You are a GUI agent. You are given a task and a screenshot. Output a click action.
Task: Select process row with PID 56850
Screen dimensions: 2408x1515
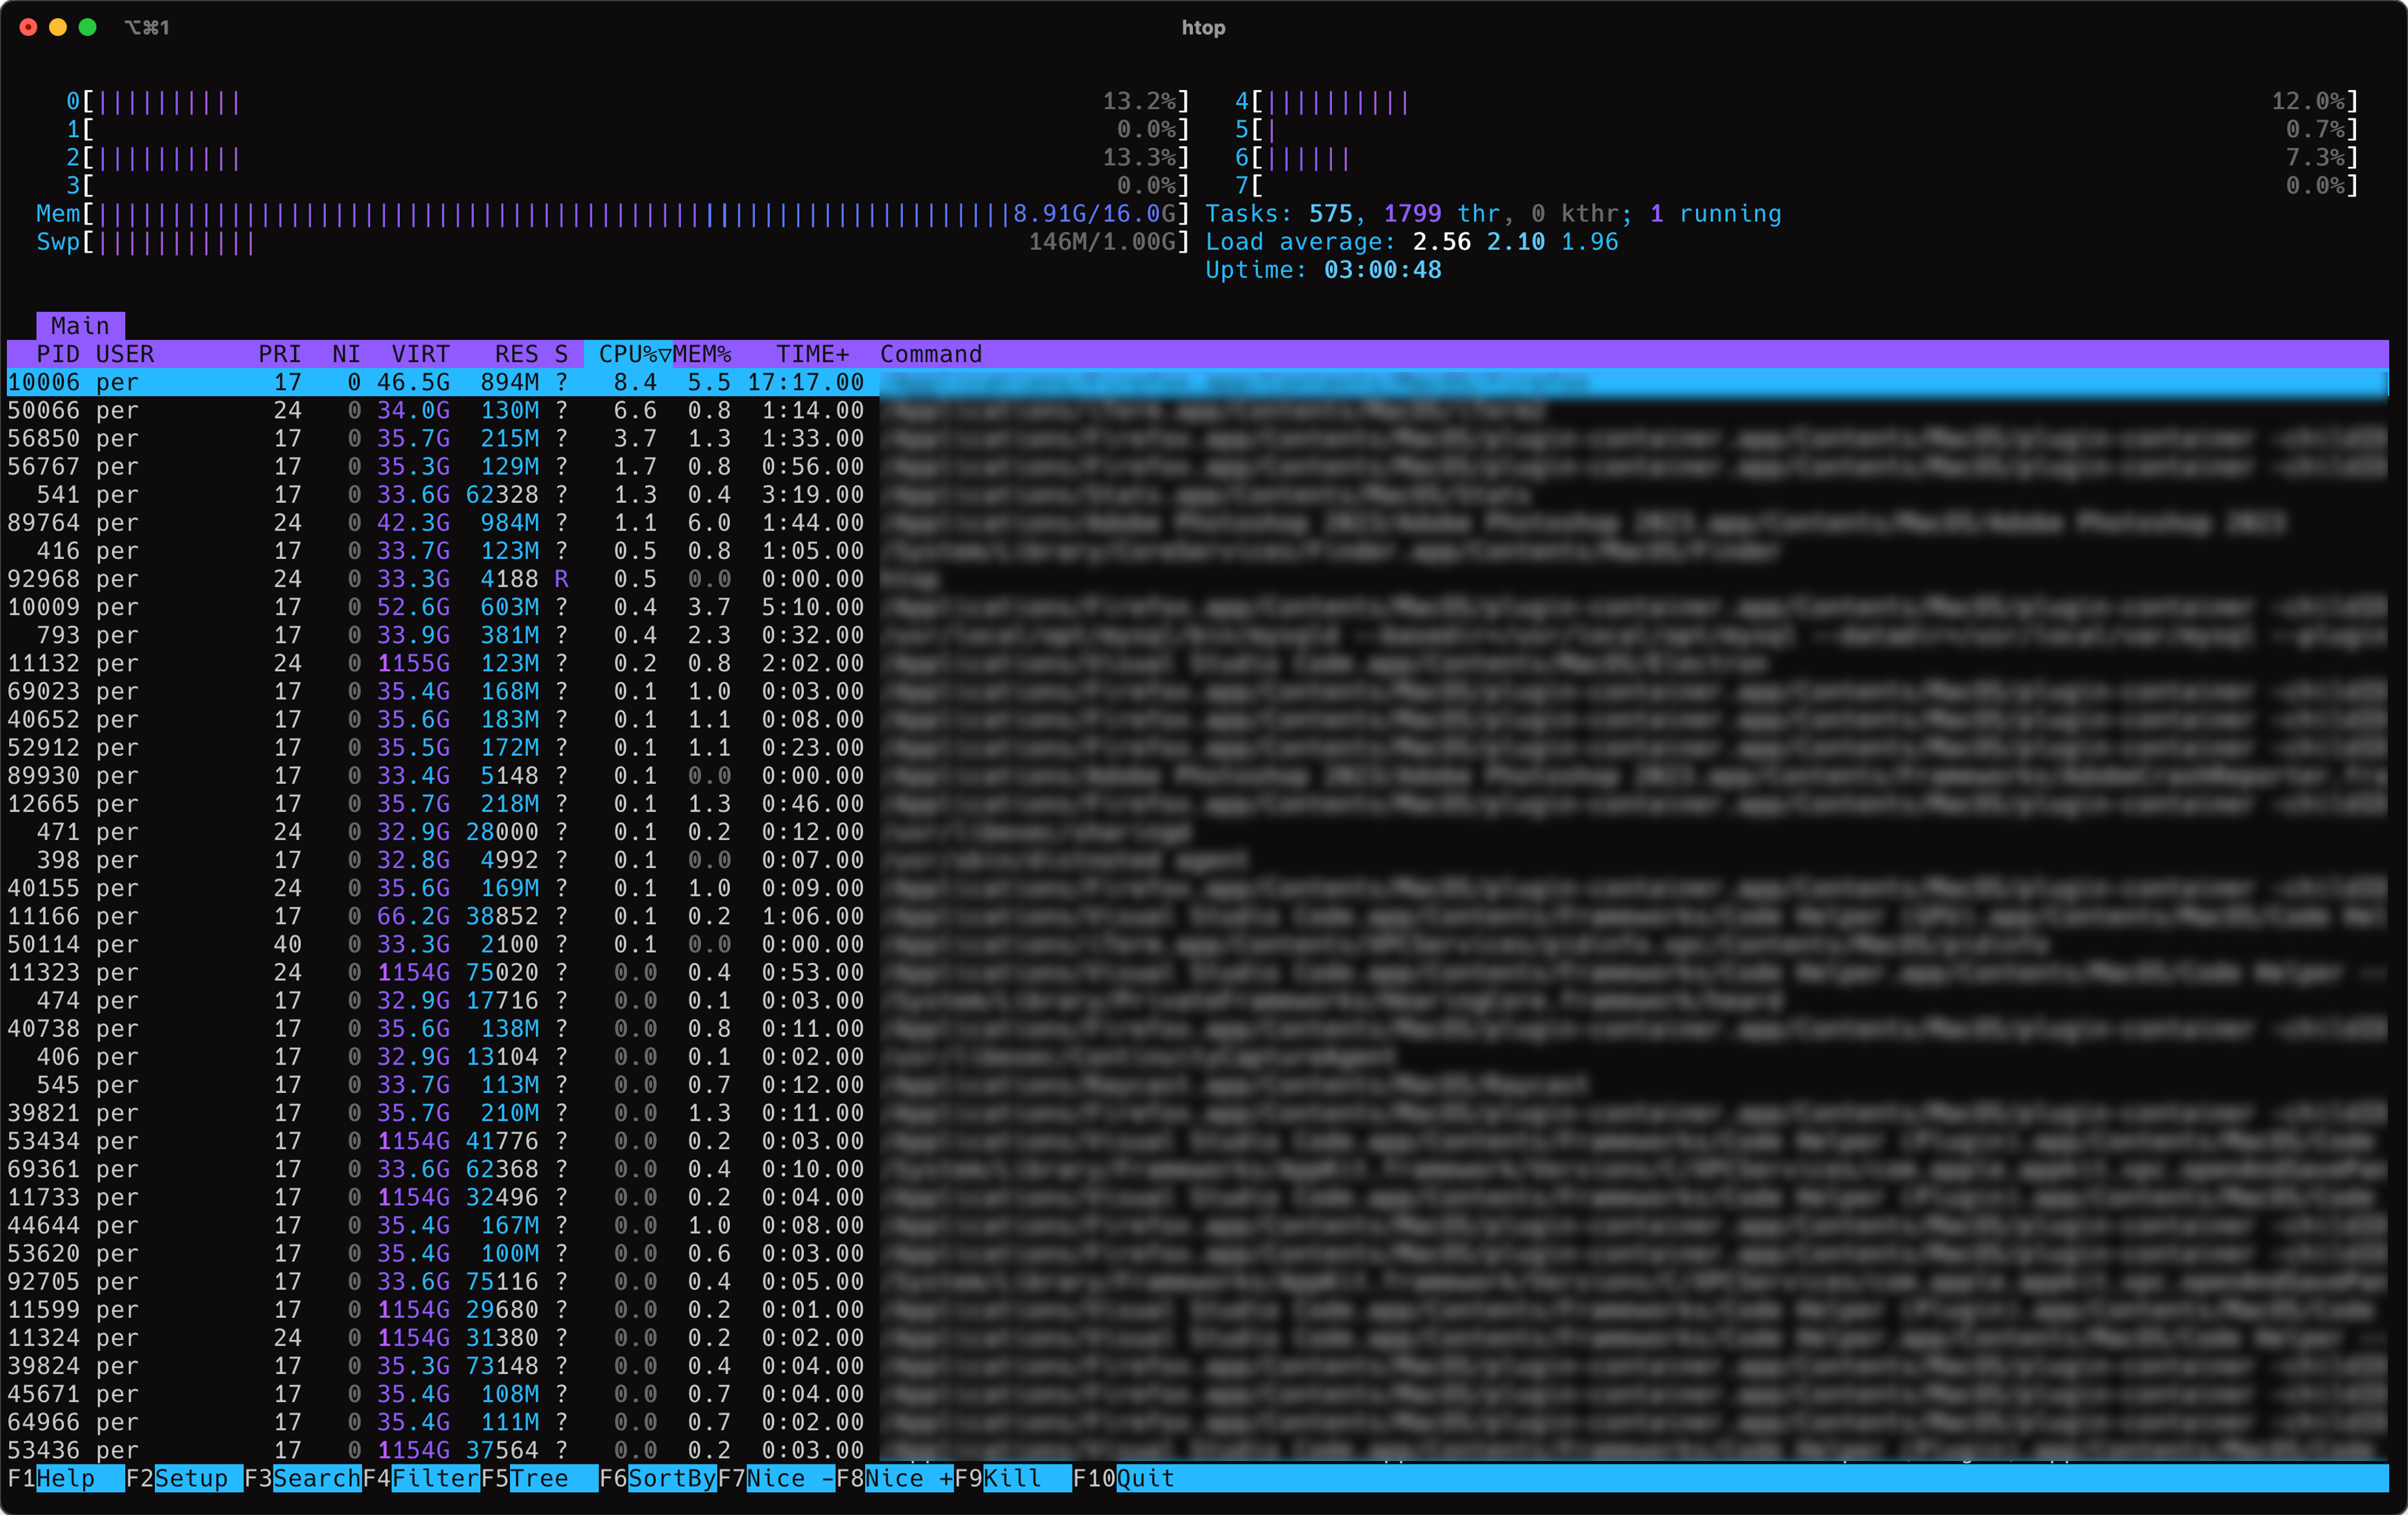pos(1197,438)
